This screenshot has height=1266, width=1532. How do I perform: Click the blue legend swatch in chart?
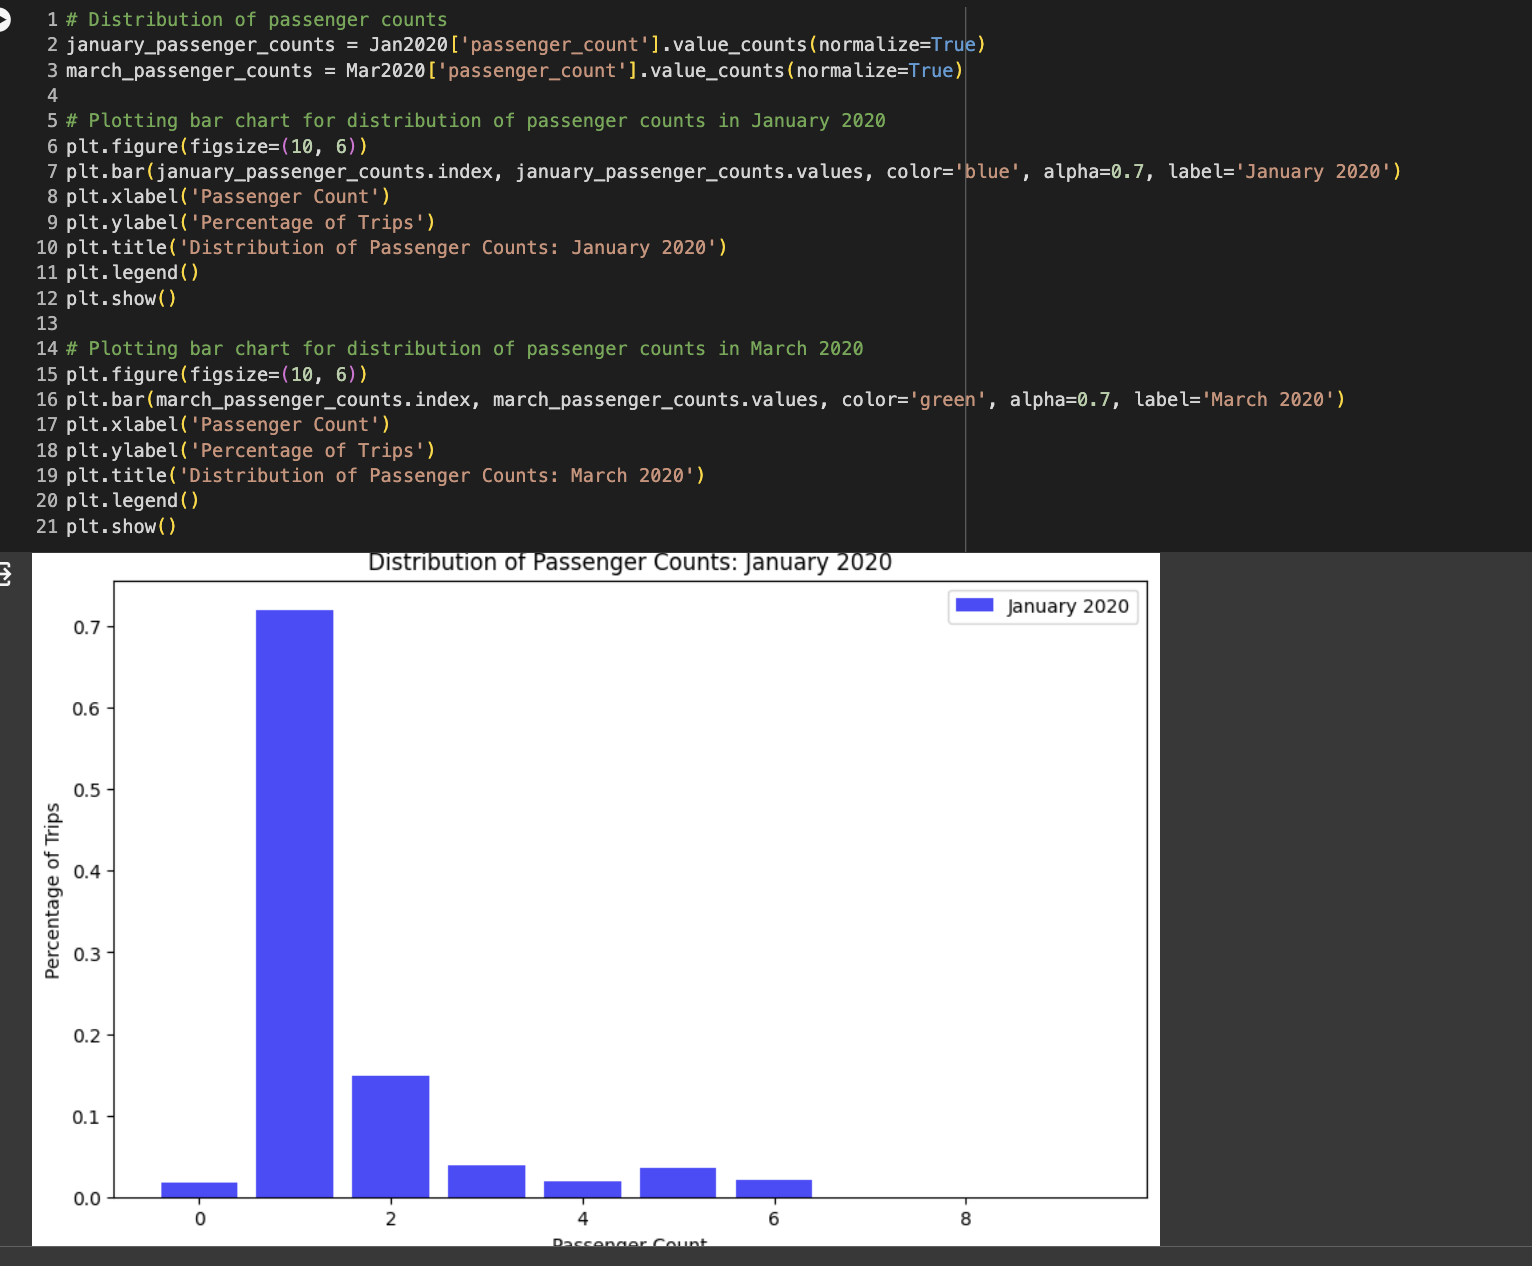(974, 605)
